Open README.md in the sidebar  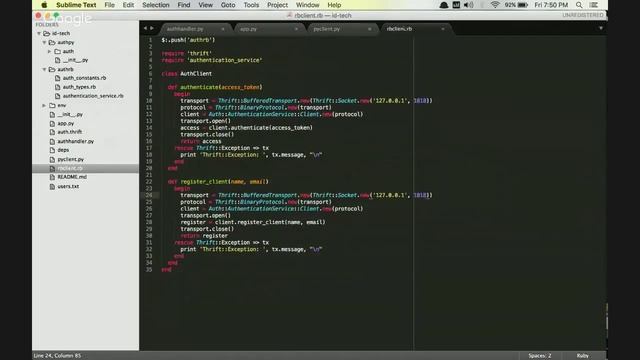[72, 177]
